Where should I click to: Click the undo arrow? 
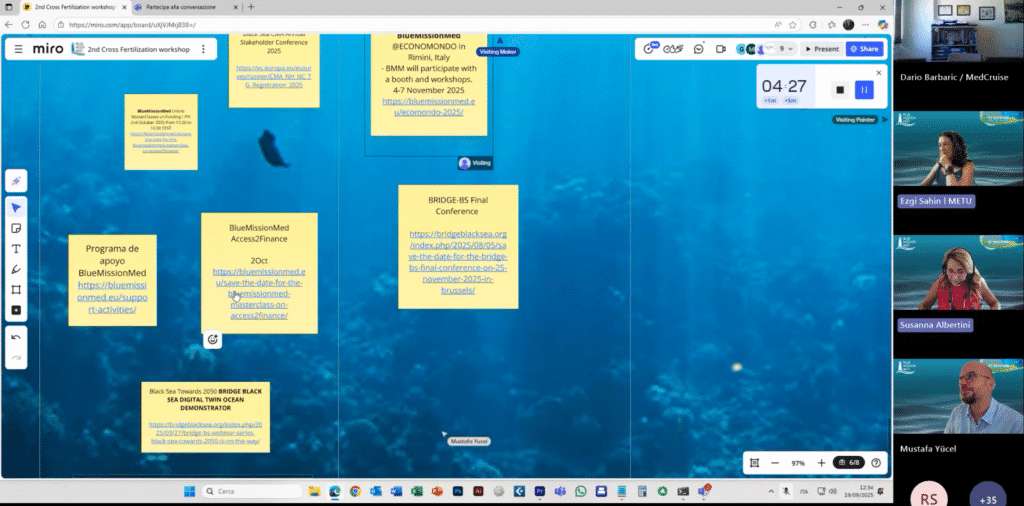(x=16, y=337)
